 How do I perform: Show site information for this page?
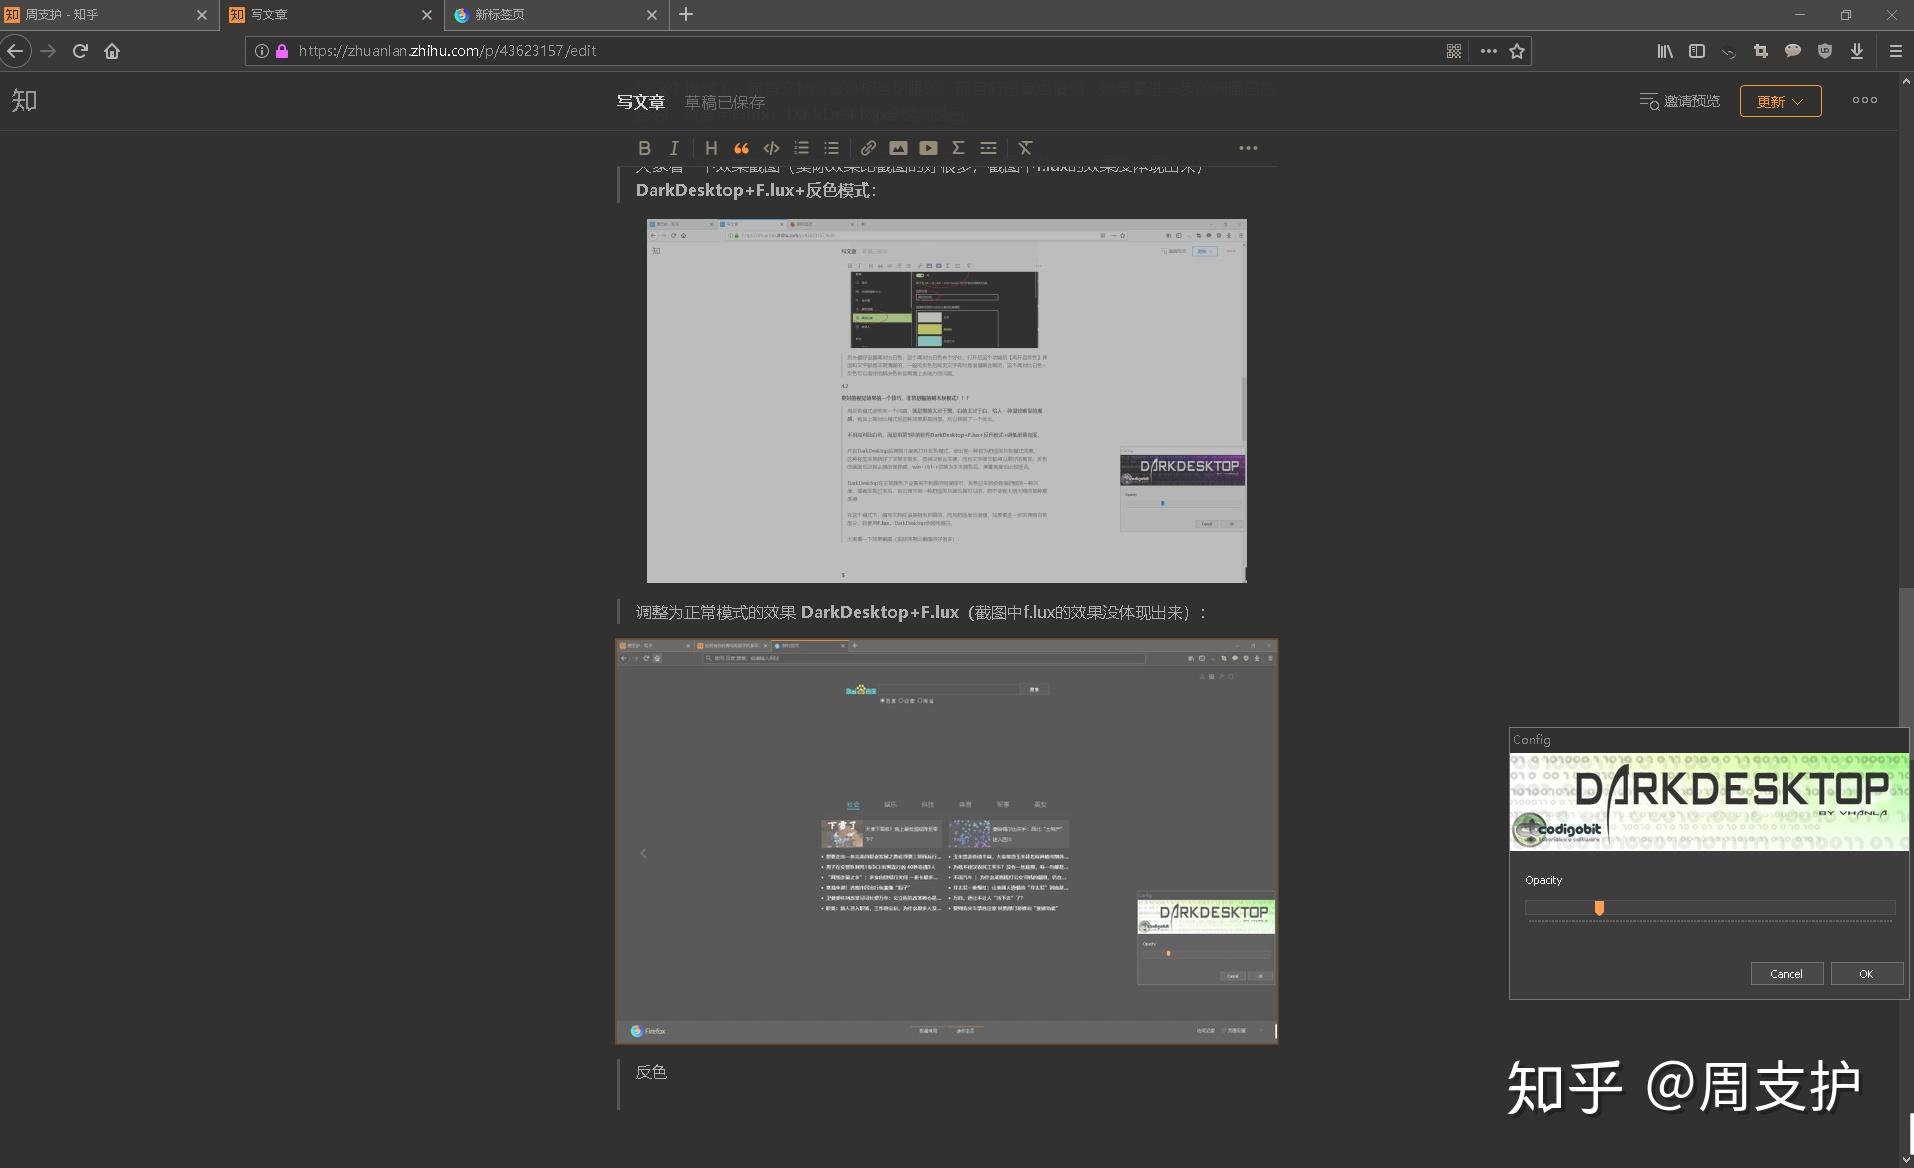(261, 51)
